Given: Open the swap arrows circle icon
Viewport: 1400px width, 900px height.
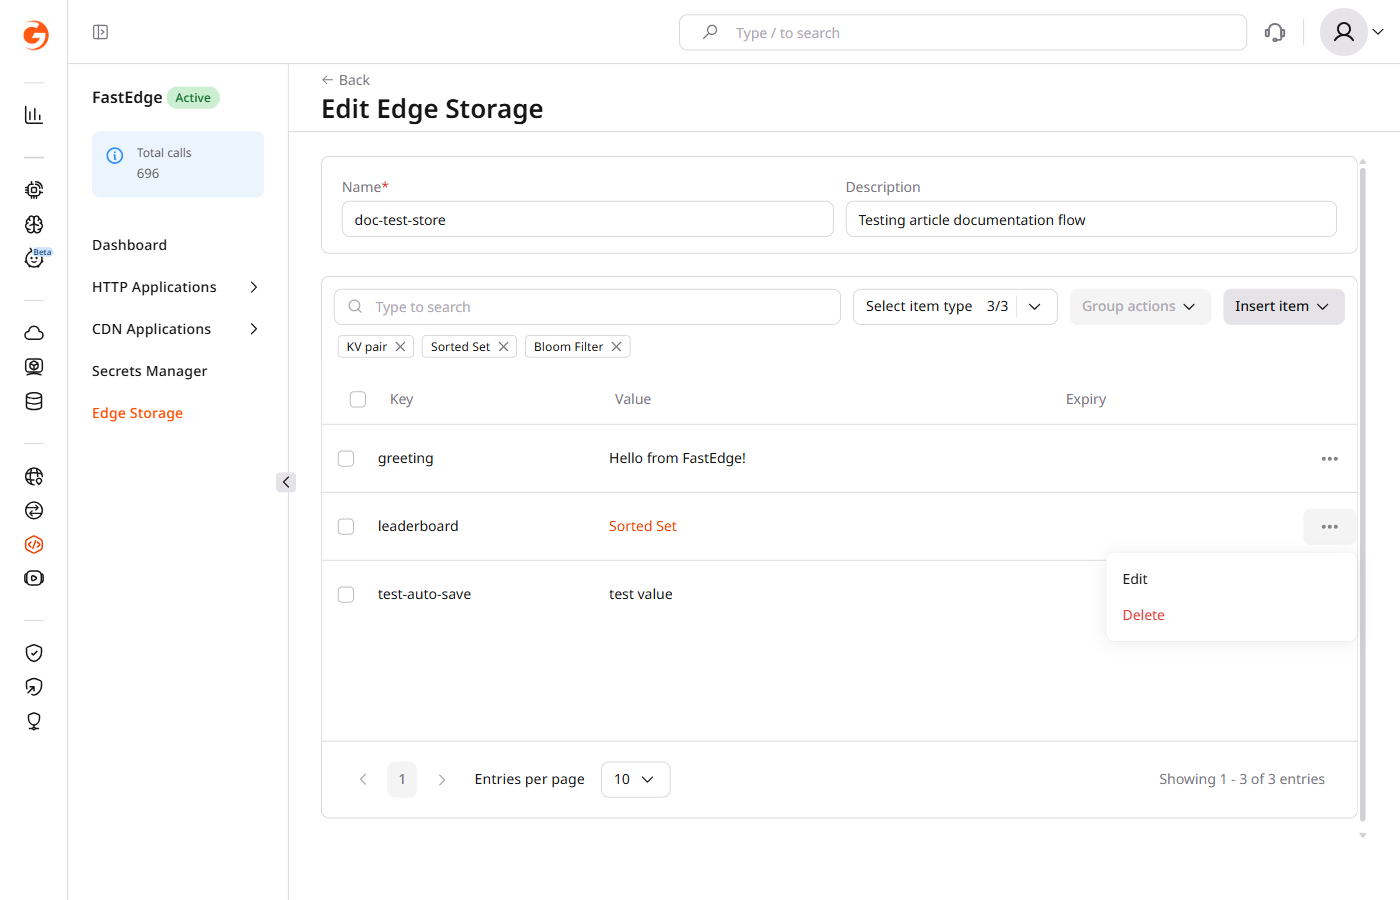Looking at the screenshot, I should [x=34, y=510].
